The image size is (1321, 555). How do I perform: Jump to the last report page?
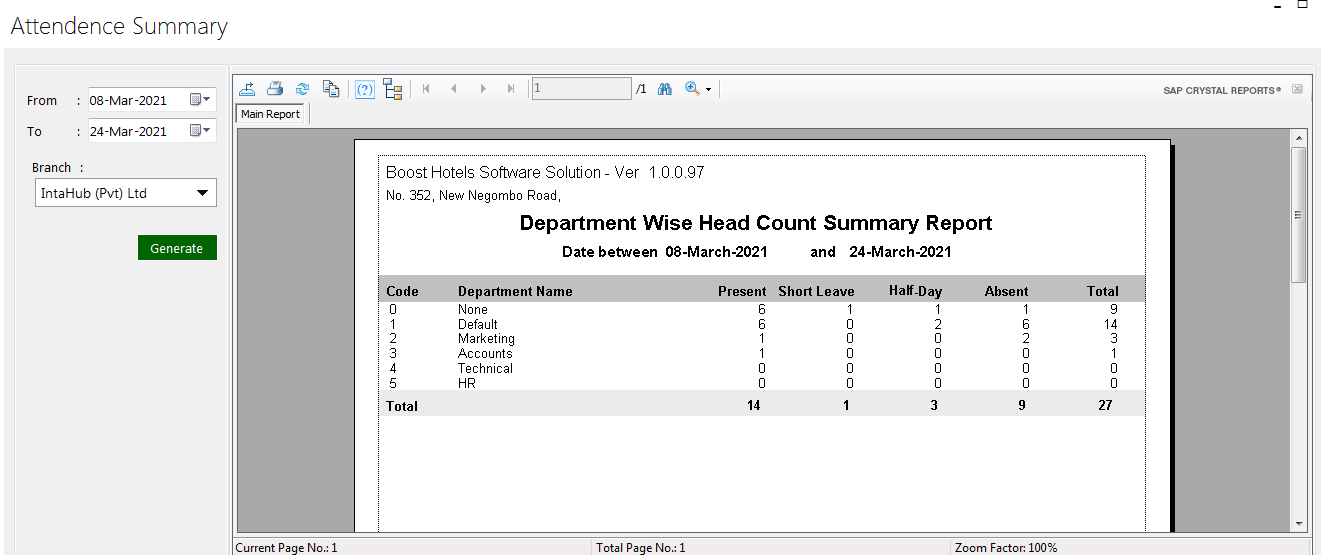[511, 89]
